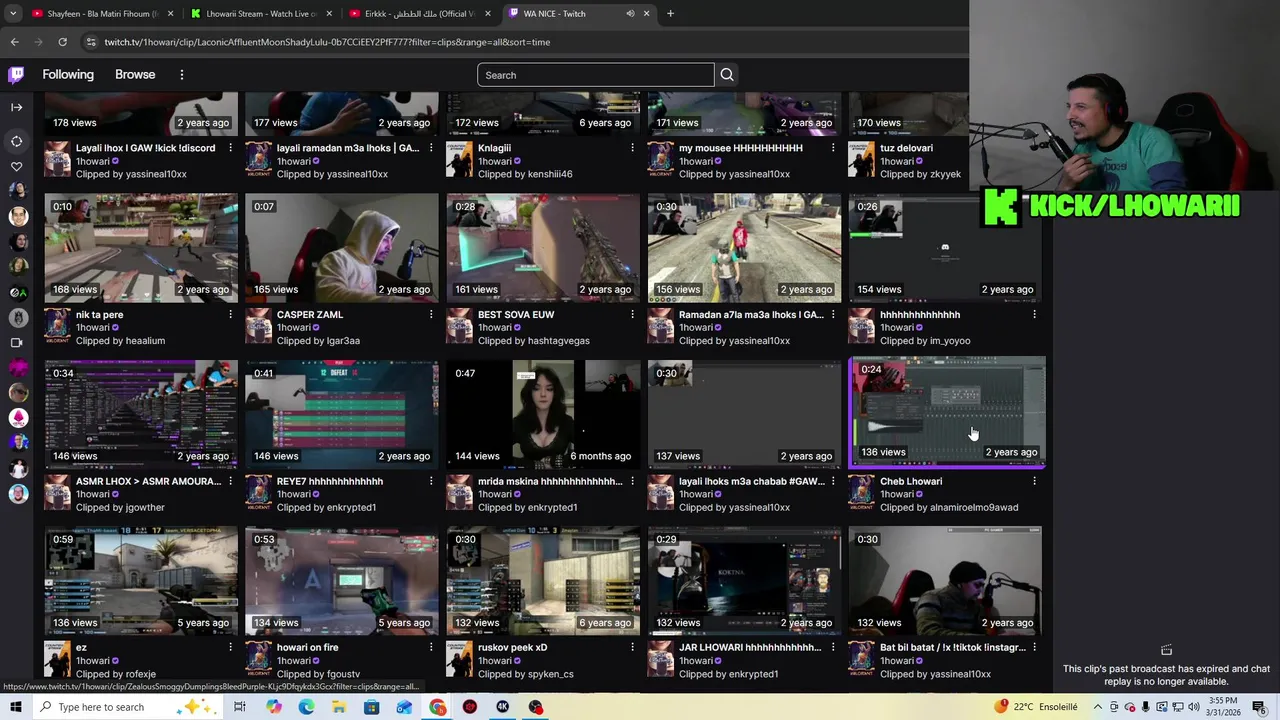Open options menu for BEST SOVA EUW clip
The height and width of the screenshot is (720, 1280).
[632, 315]
